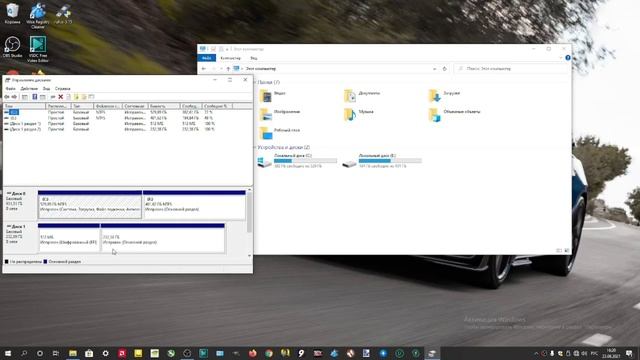Screen dimensions: 640x360
Task: Click the red X delete icon in Disk Management
Action: tap(60, 97)
